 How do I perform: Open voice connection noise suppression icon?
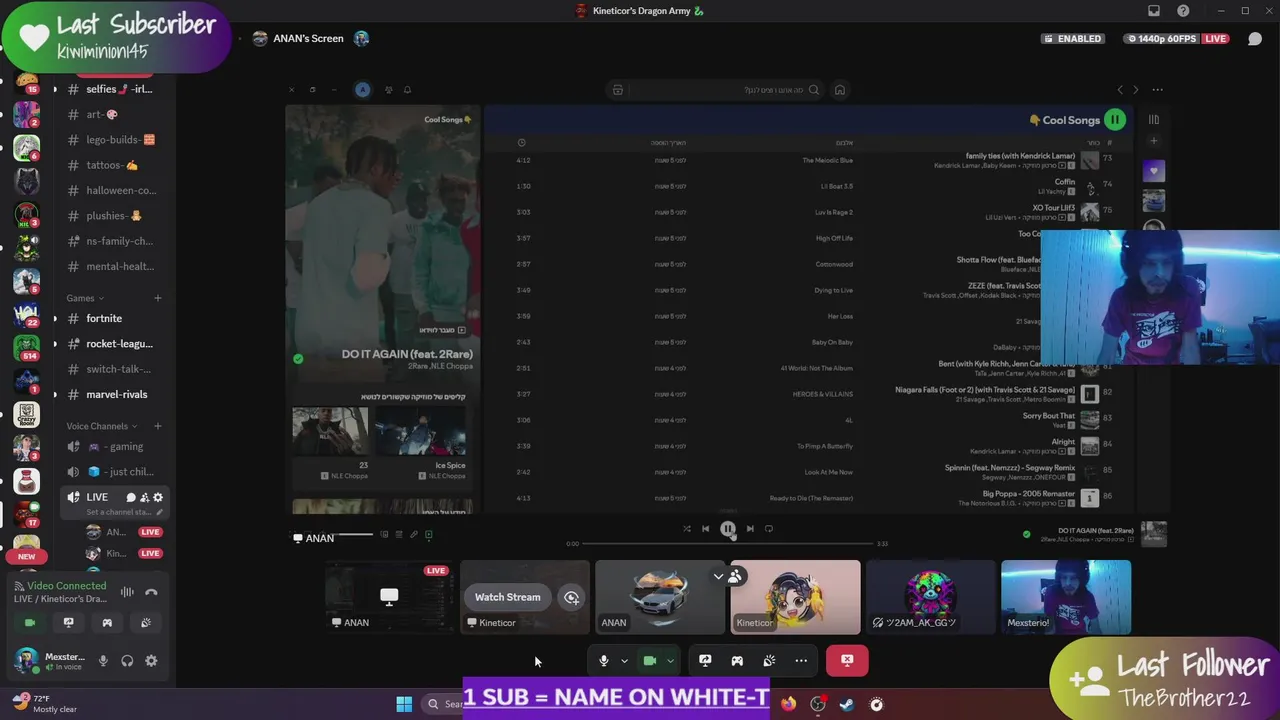pos(127,592)
